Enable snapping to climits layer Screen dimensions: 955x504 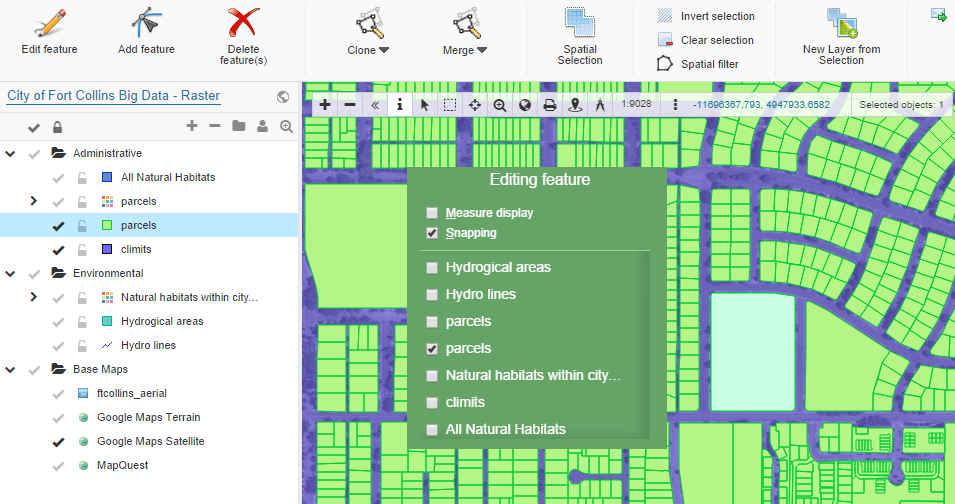(432, 402)
